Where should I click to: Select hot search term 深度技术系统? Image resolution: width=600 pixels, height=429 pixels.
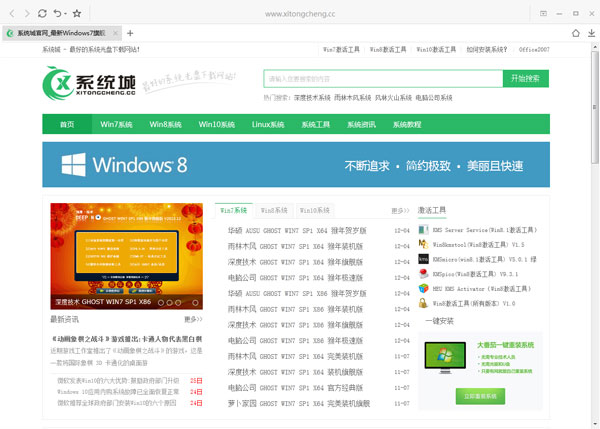312,98
